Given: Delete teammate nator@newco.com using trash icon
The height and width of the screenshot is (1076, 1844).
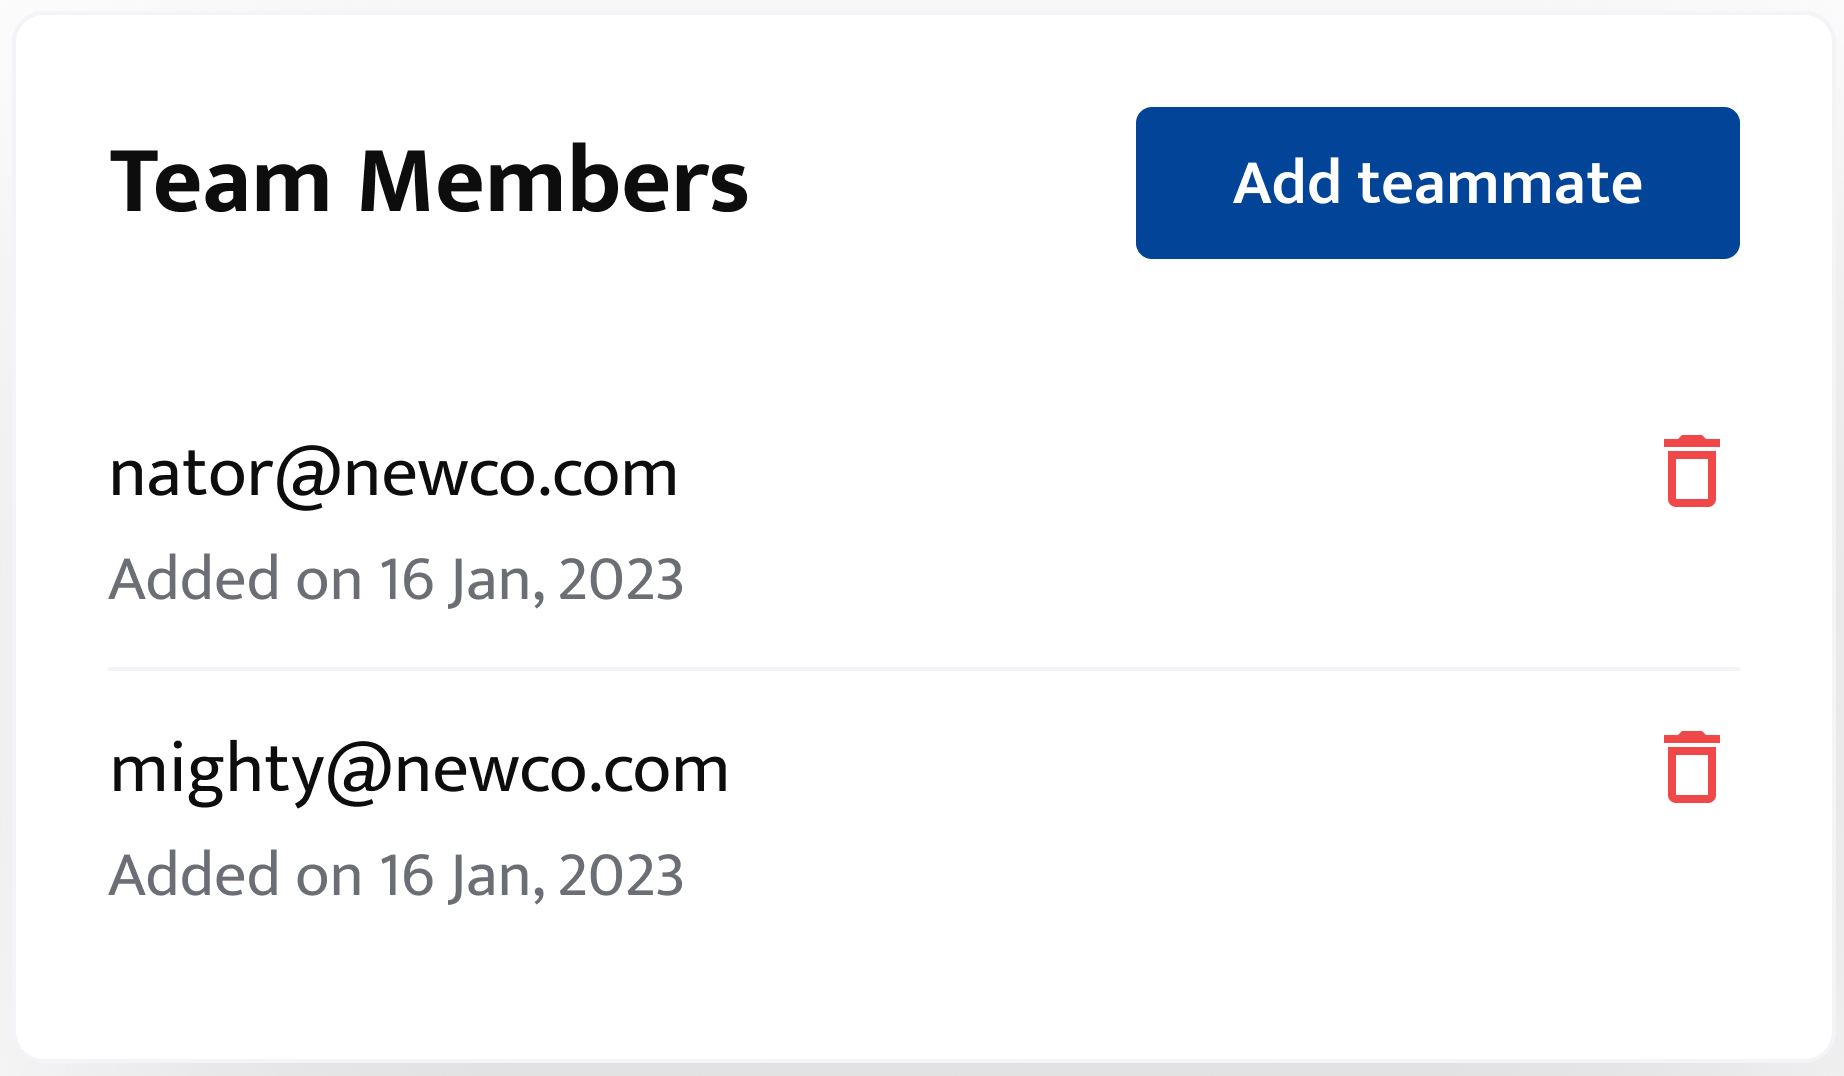Looking at the screenshot, I should [x=1691, y=472].
